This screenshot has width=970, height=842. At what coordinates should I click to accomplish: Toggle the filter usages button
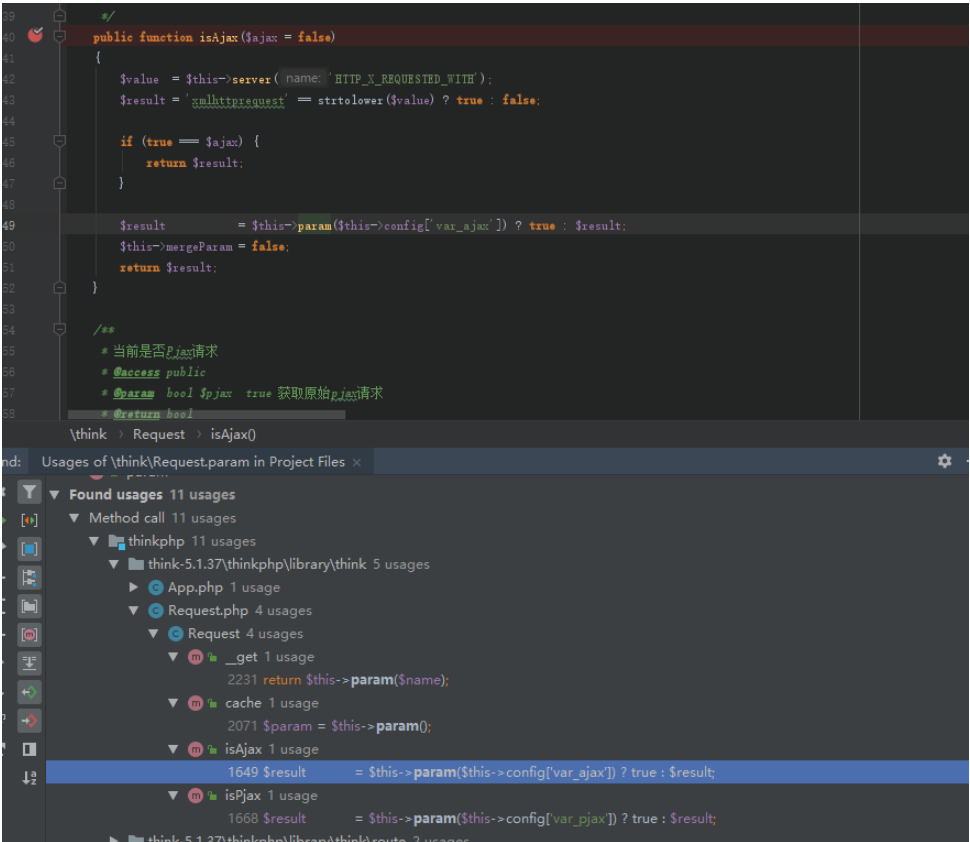point(29,492)
